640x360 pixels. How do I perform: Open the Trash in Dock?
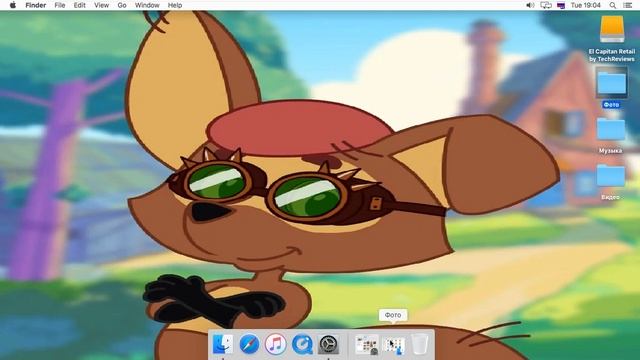tap(420, 344)
